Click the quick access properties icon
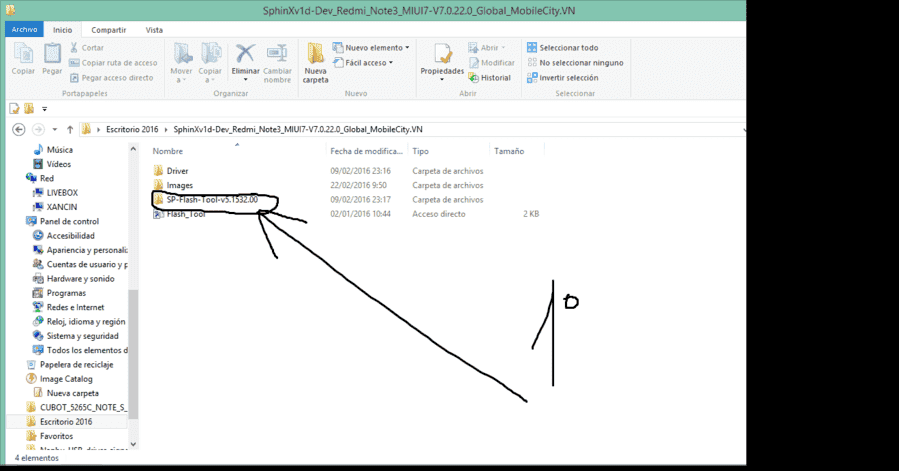899x471 pixels. (x=14, y=108)
